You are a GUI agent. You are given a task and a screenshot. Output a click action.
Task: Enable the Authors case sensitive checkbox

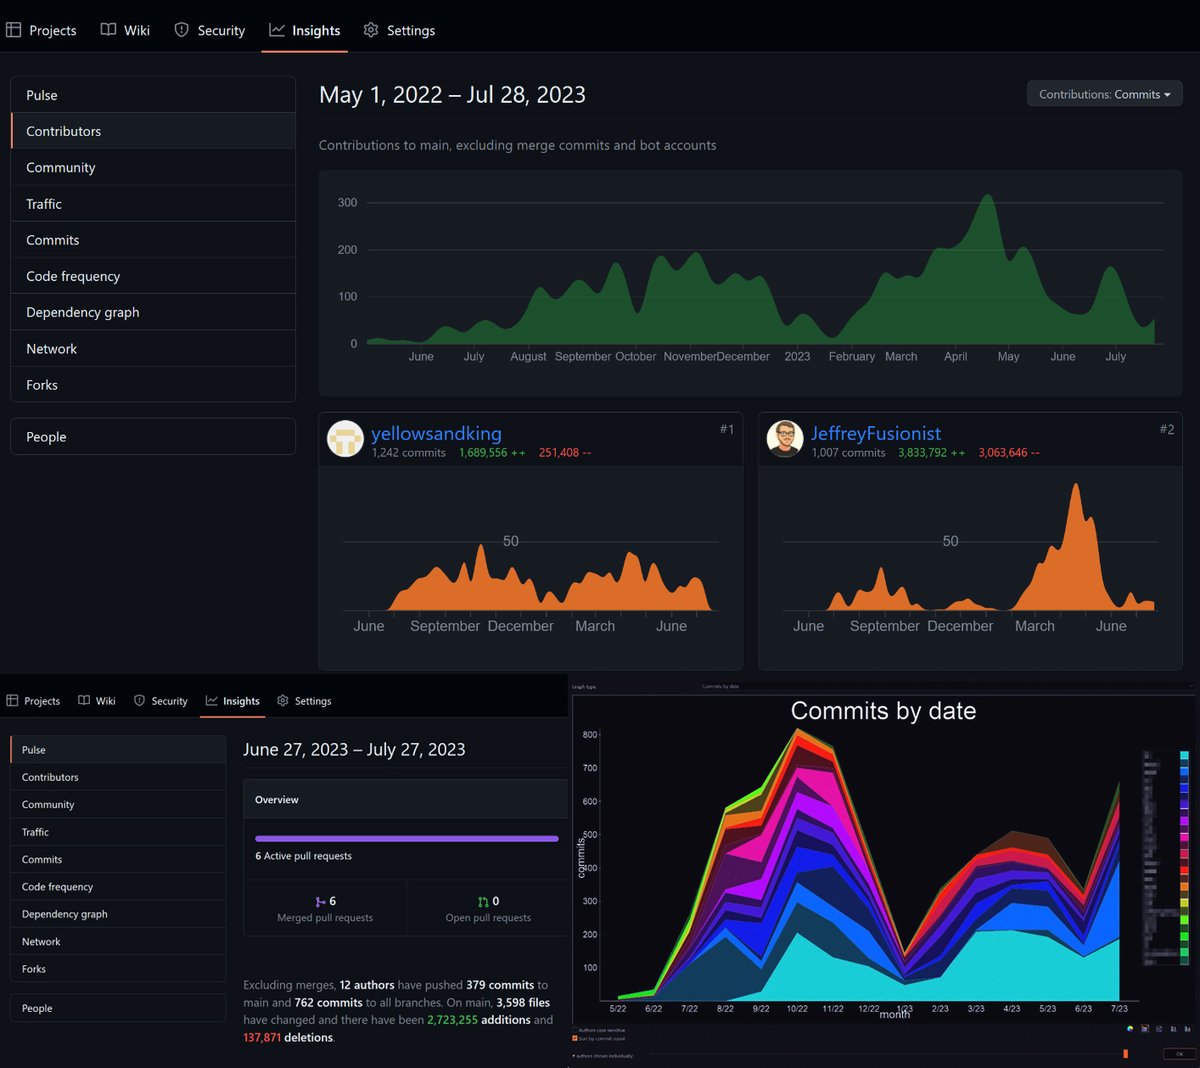(575, 1030)
